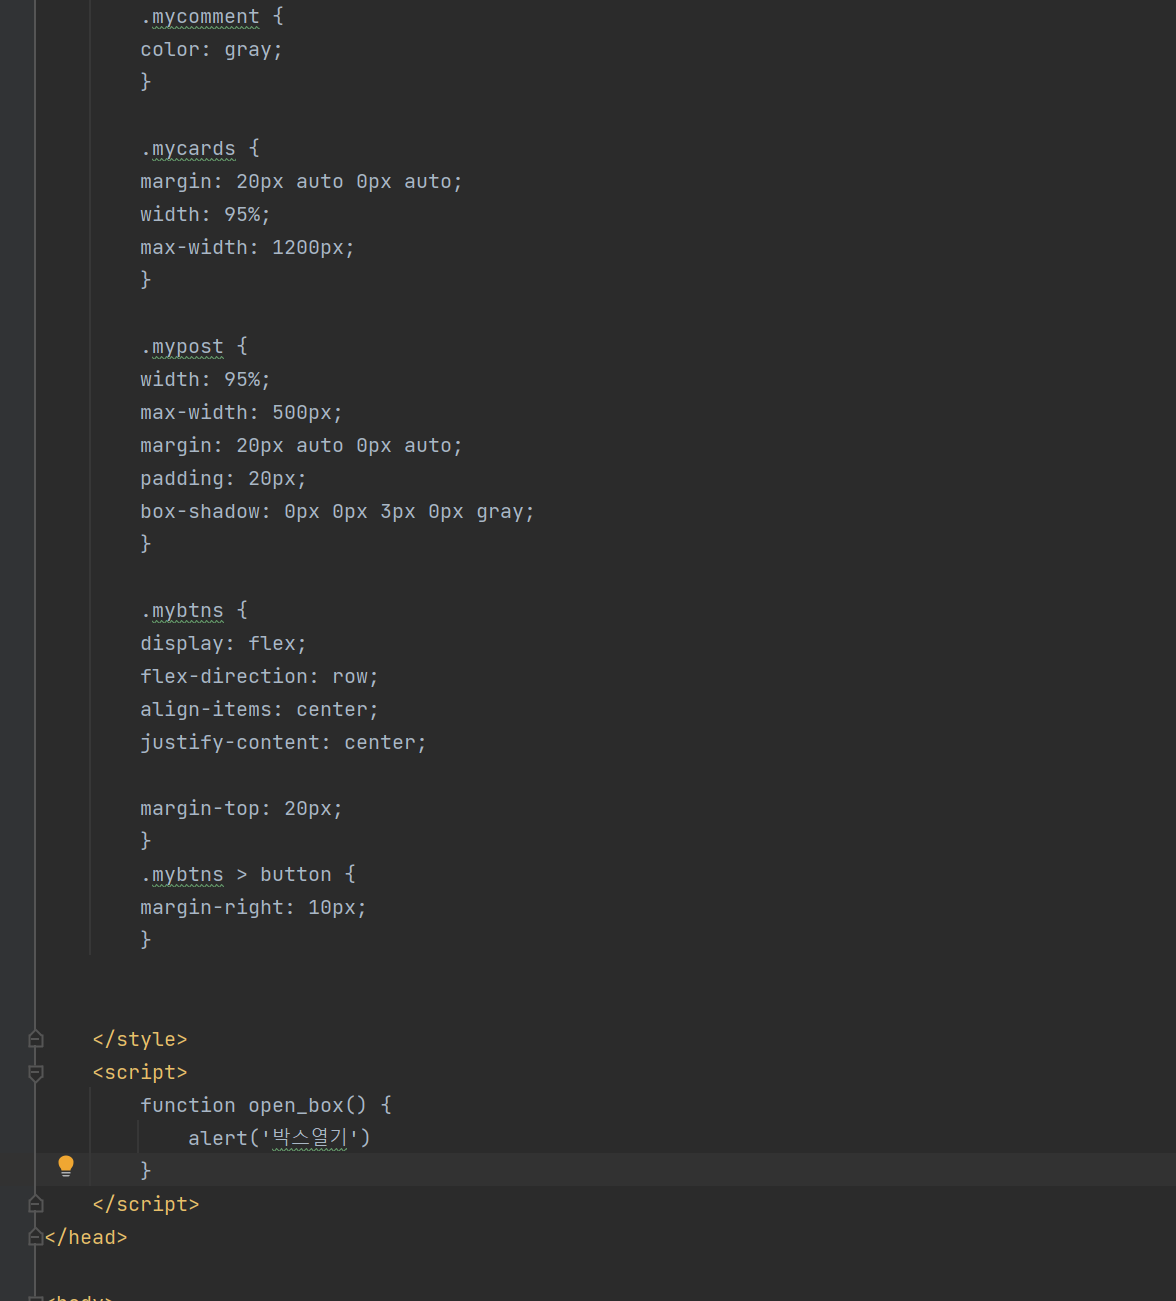Screen dimensions: 1176x1301
Task: Click the .mycards class selector
Action: (188, 149)
